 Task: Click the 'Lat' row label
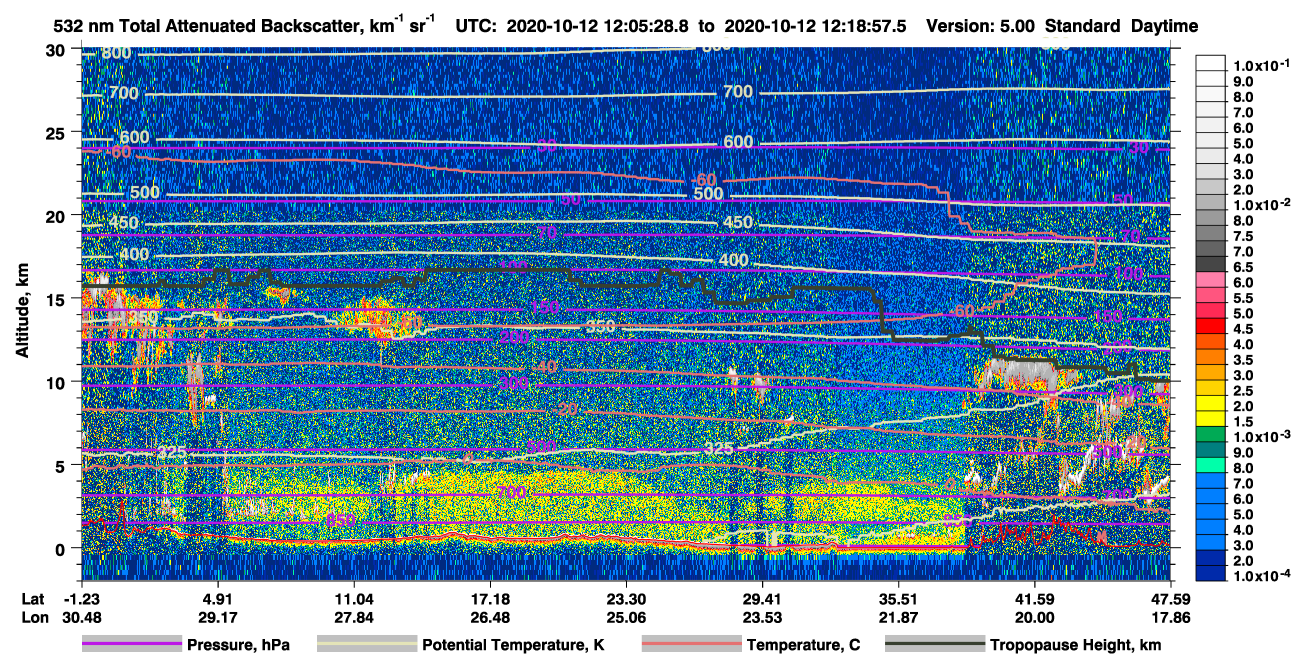32,599
